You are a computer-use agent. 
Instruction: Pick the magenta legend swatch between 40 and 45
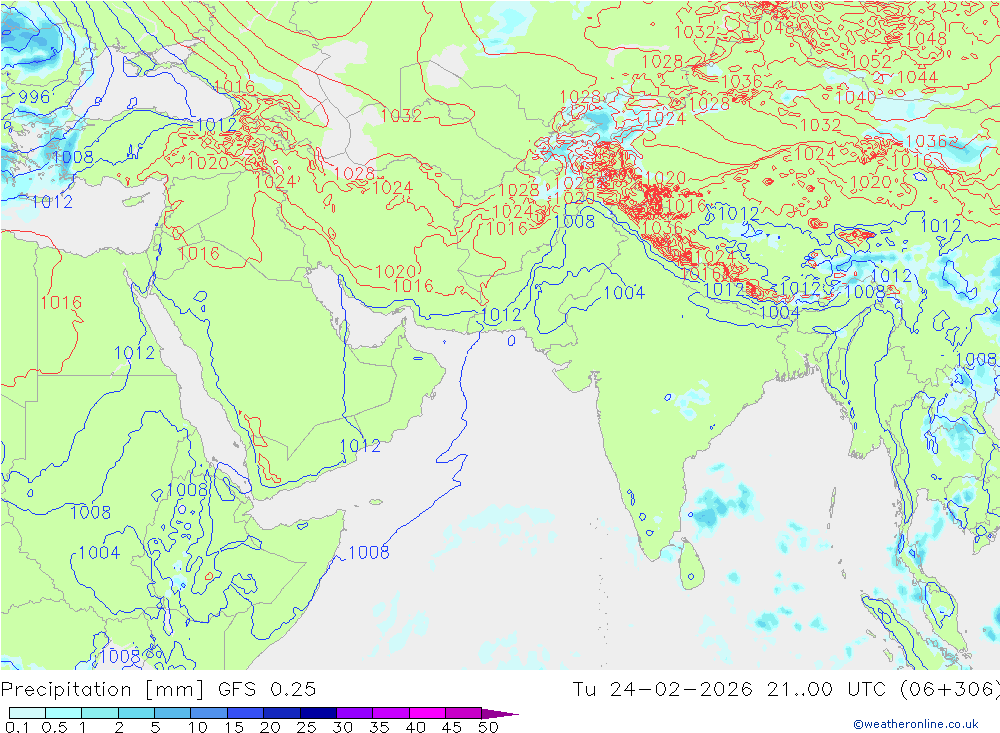click(x=427, y=713)
